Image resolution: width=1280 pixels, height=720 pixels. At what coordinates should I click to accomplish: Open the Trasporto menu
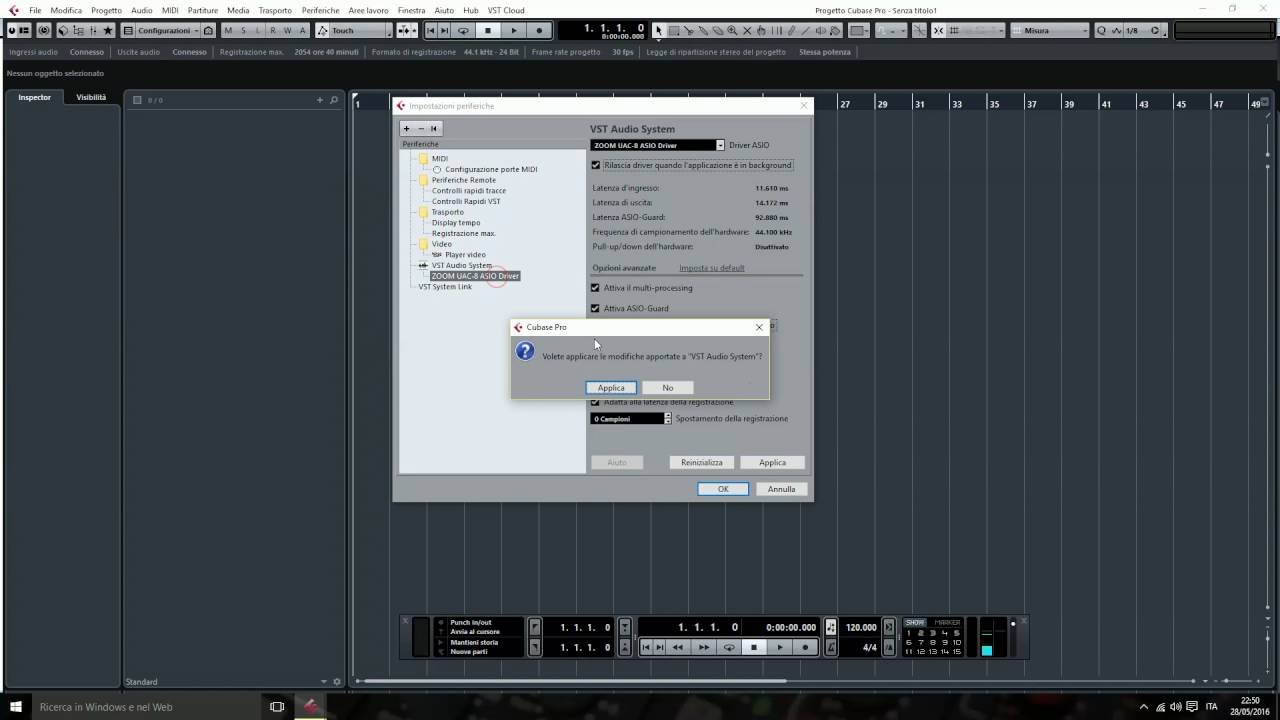tap(275, 10)
